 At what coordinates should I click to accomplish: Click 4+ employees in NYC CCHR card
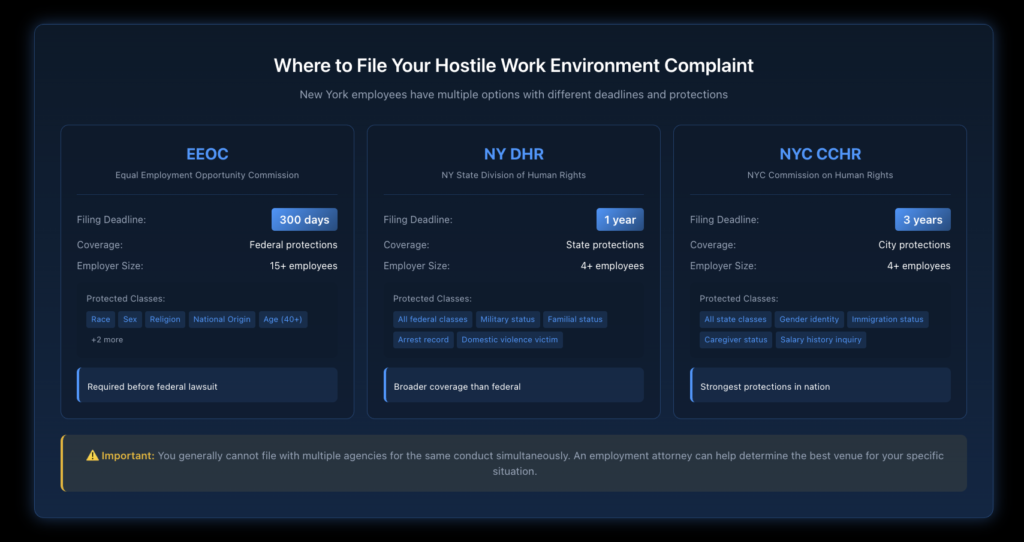click(919, 266)
